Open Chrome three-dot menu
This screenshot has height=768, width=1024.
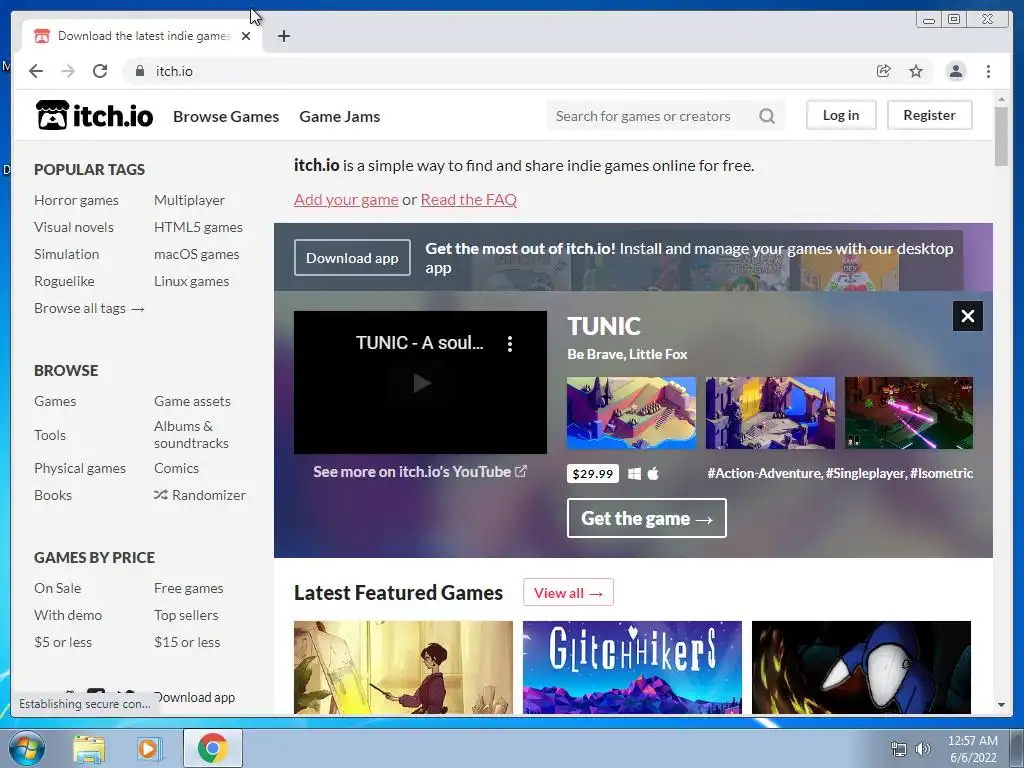[988, 71]
